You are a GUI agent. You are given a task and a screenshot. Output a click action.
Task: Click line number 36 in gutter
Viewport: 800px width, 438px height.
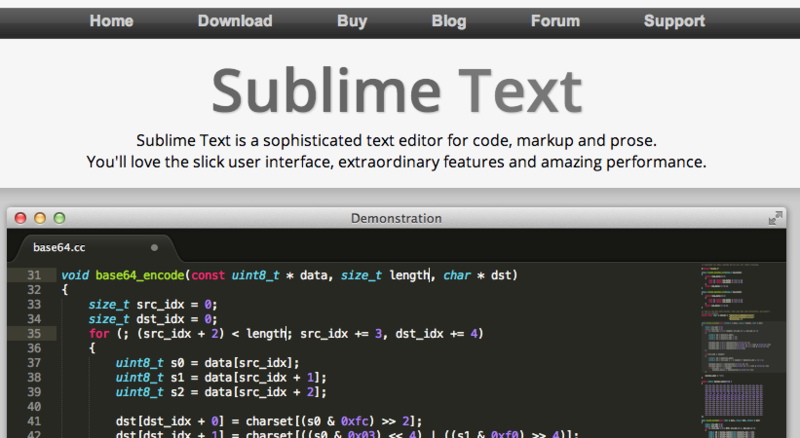34,348
